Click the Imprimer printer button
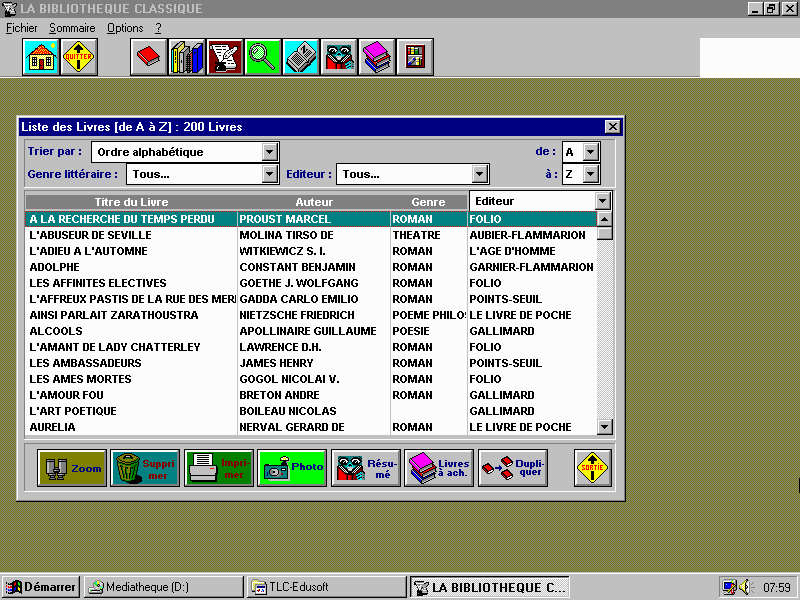 pos(219,468)
